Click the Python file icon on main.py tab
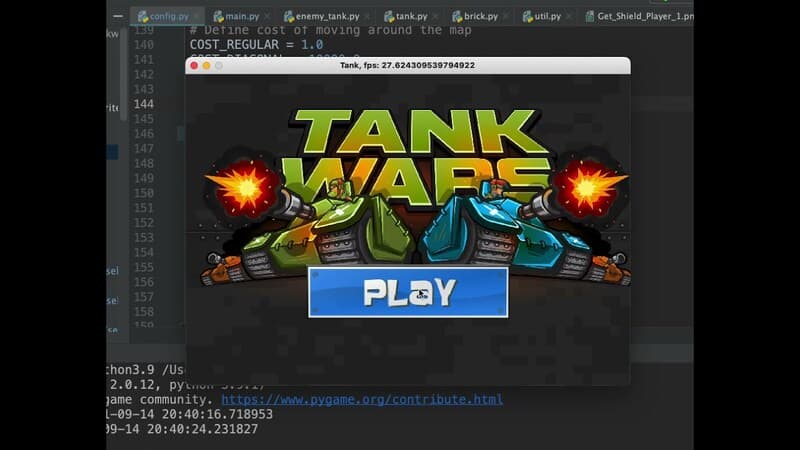 [218, 17]
